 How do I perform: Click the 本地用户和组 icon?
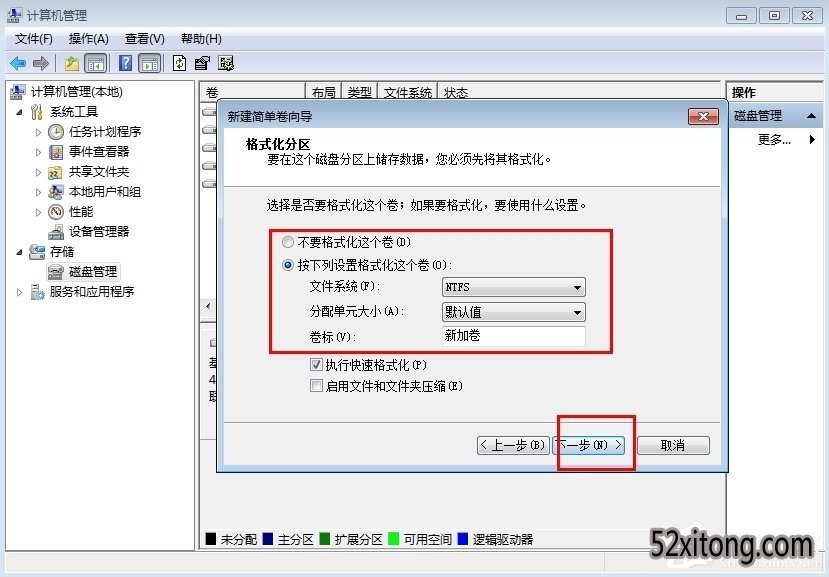pos(56,192)
